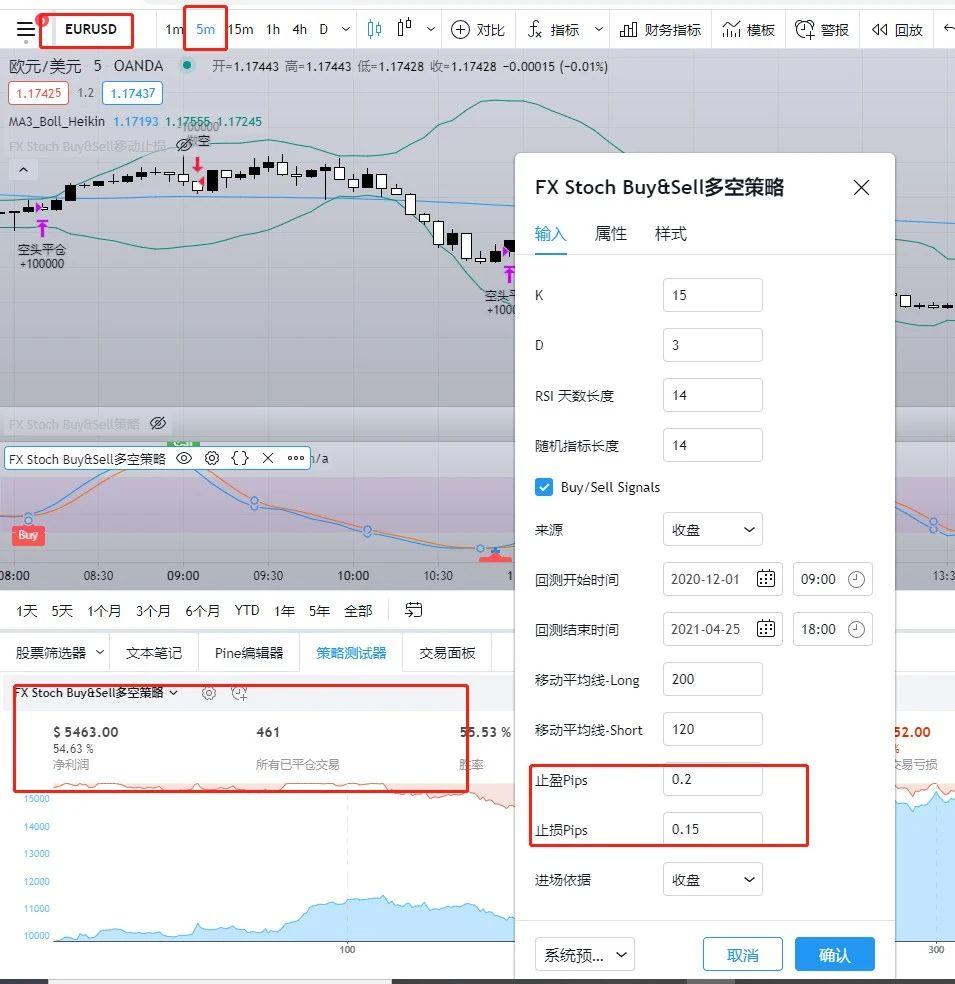955x984 pixels.
Task: Click the candlestick chart type icon
Action: [375, 30]
